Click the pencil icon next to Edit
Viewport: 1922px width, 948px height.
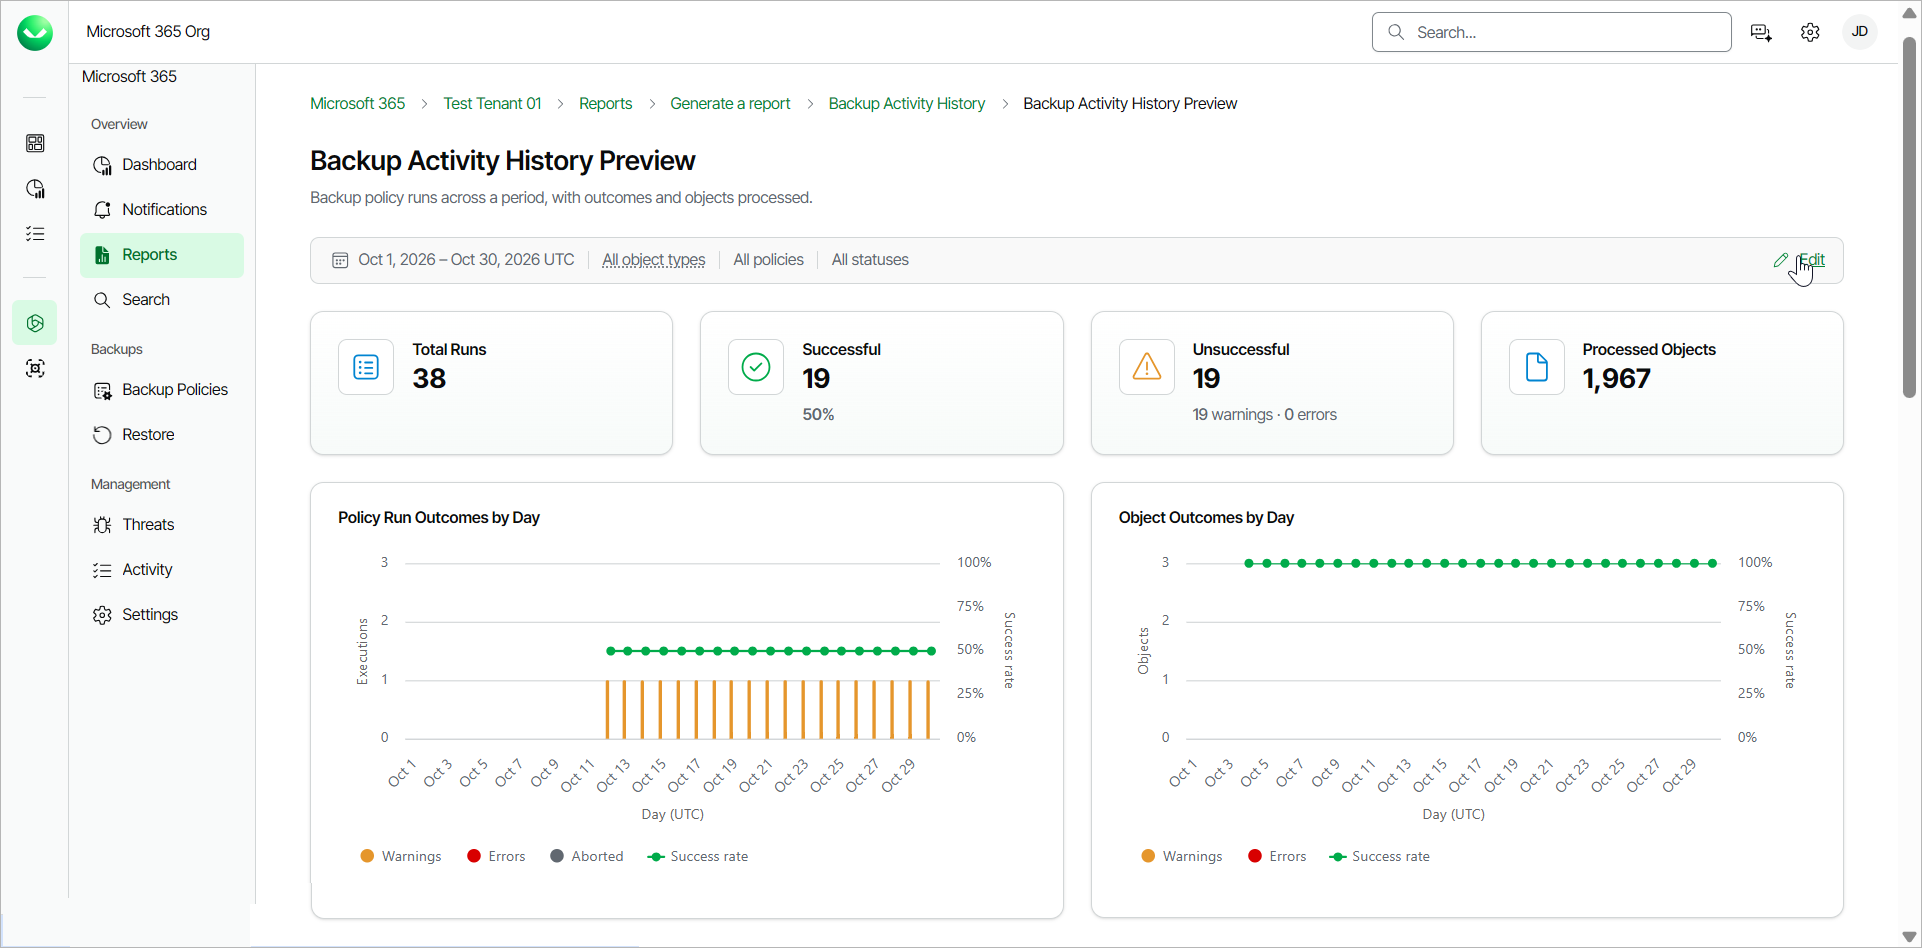point(1780,260)
